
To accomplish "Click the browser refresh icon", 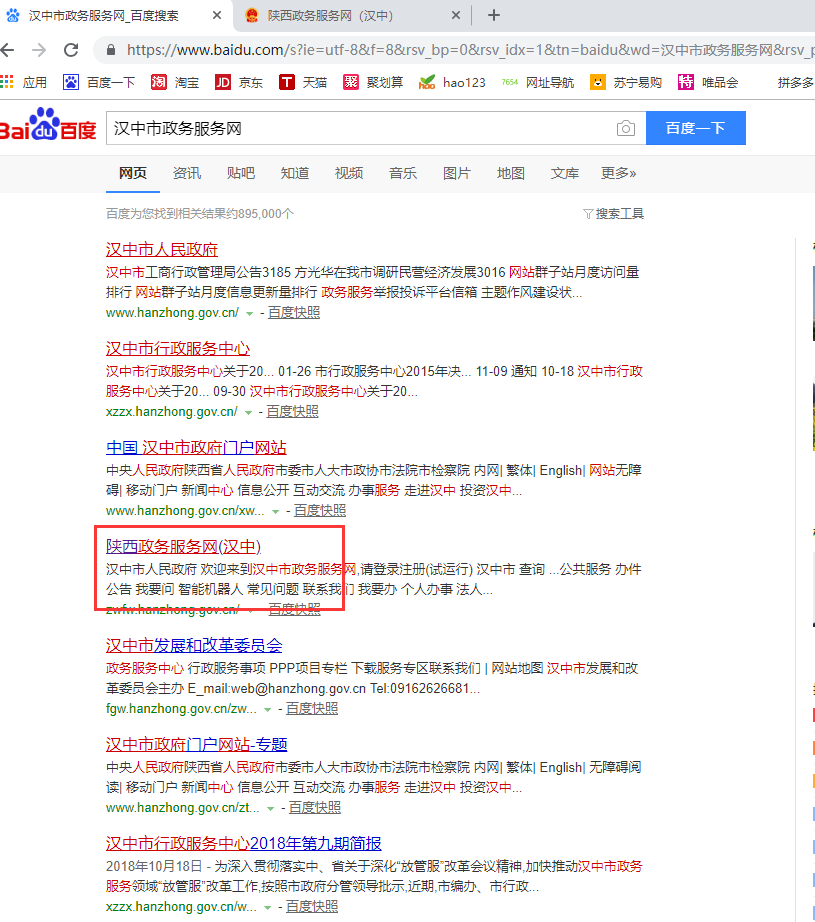I will coord(70,49).
